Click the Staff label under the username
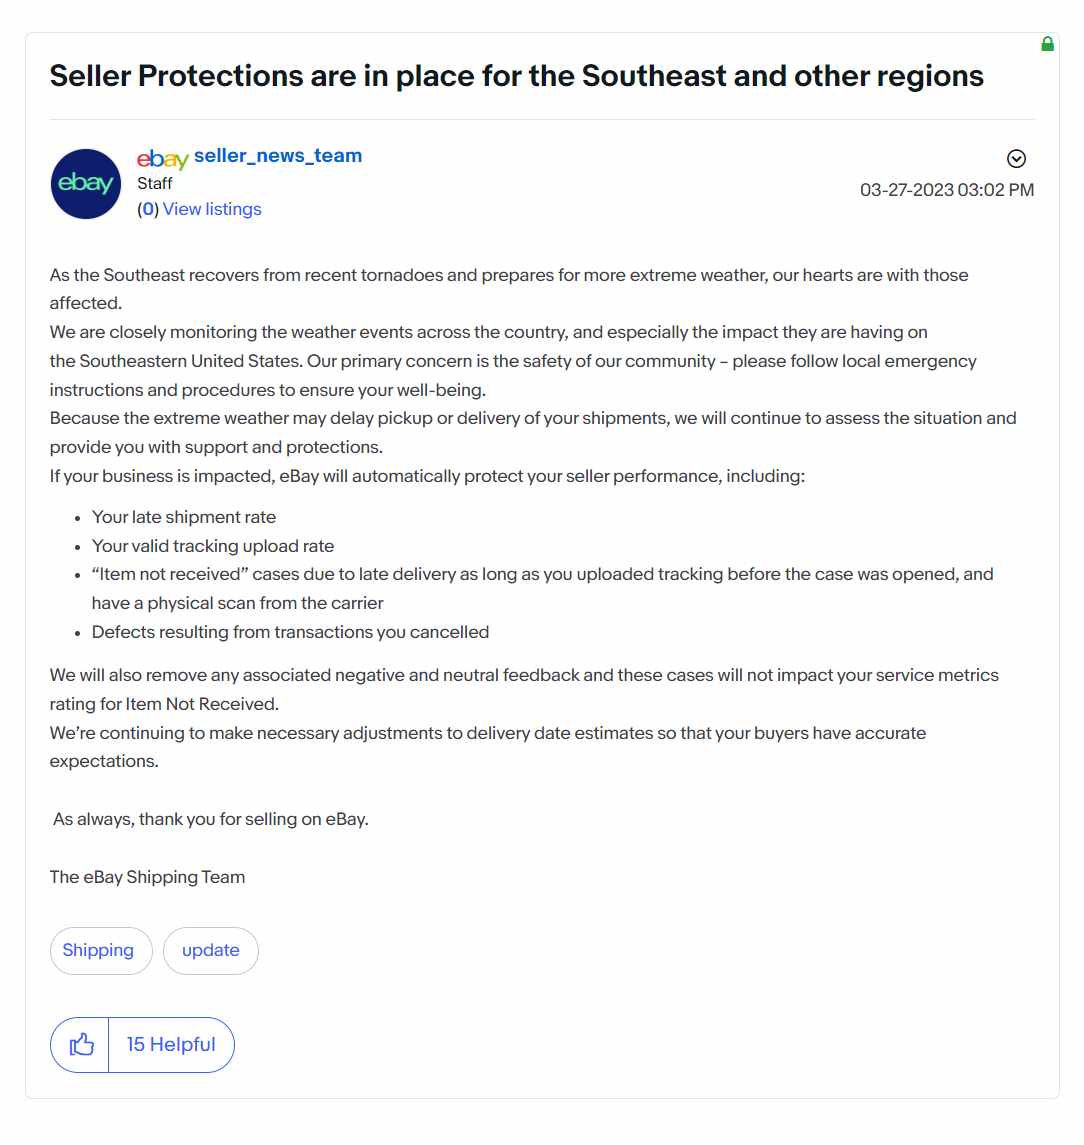The height and width of the screenshot is (1145, 1084). [x=155, y=183]
